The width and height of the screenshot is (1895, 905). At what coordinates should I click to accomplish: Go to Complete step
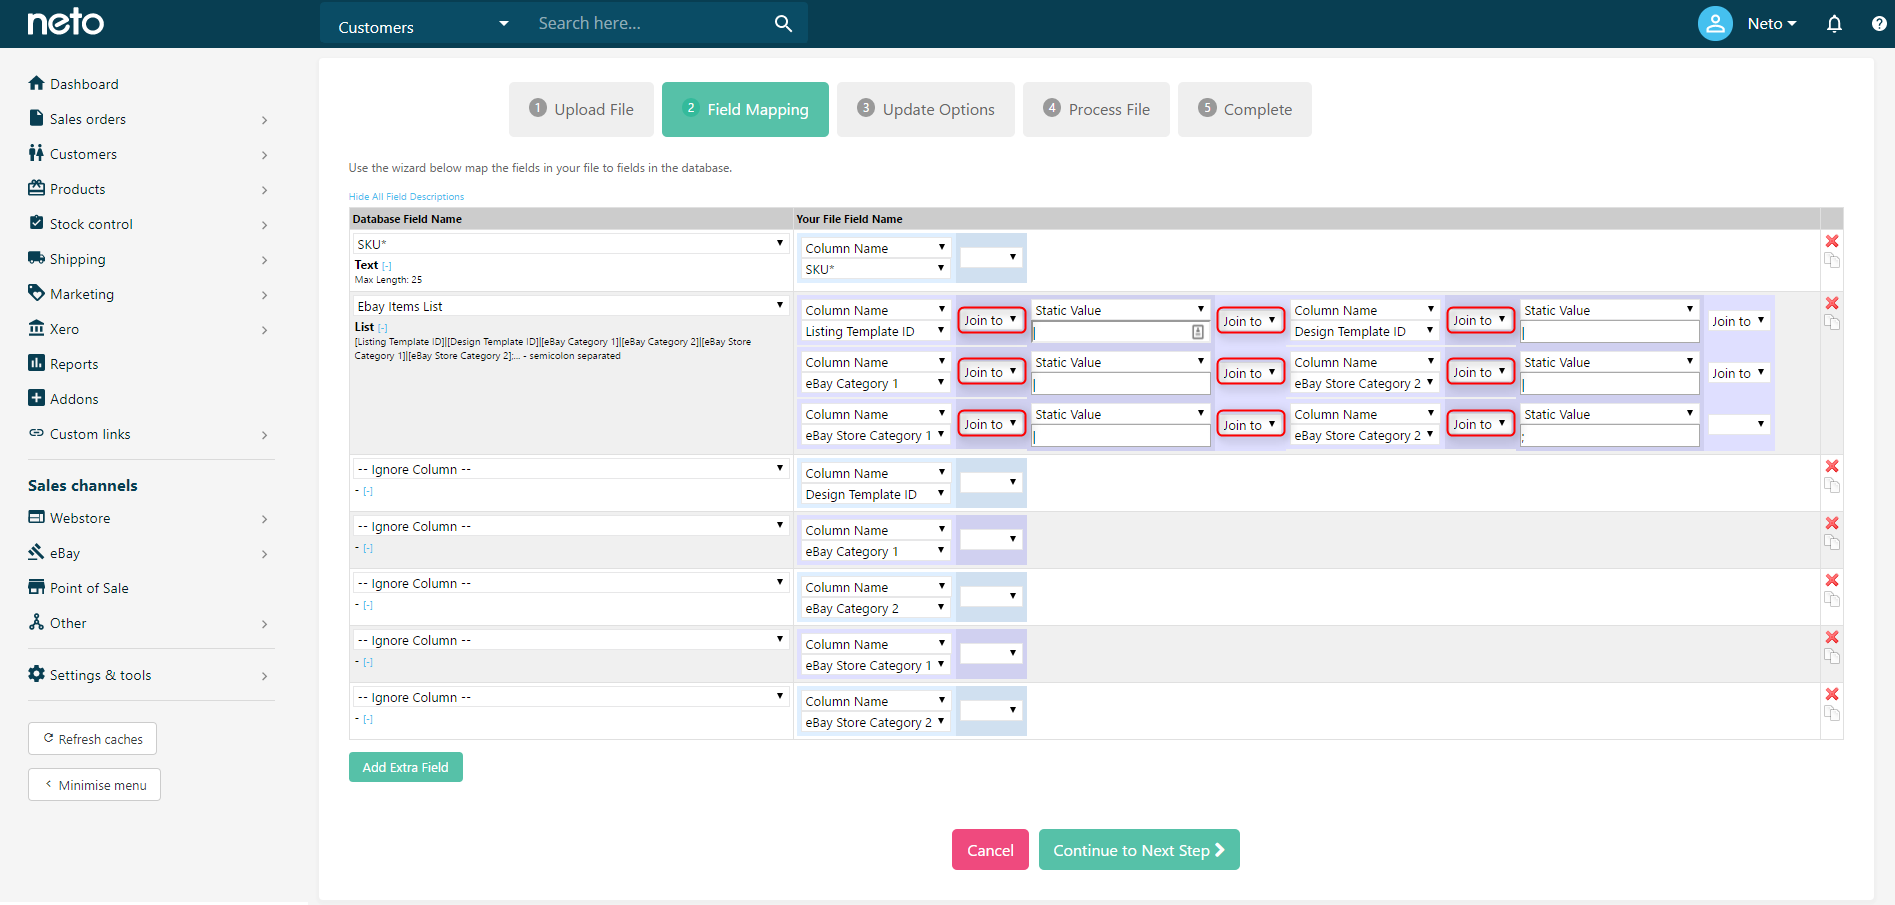tap(1245, 109)
